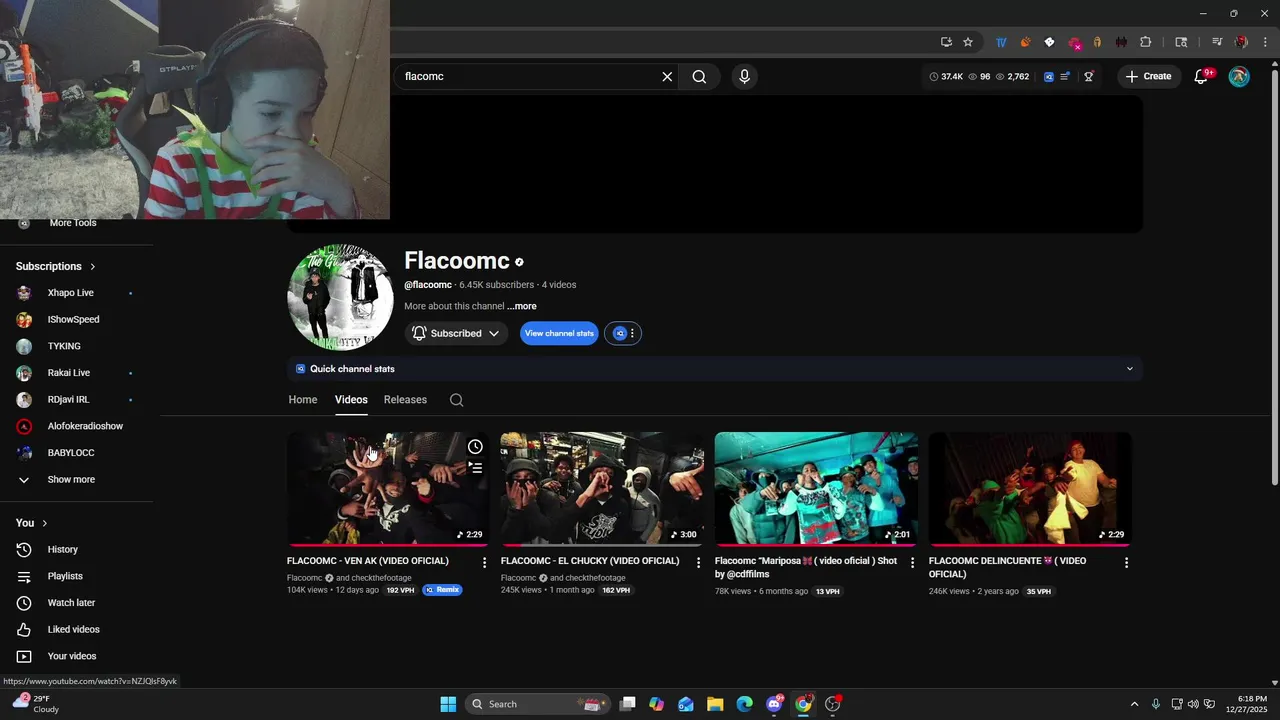Click the Remix badge under VEN AK
This screenshot has height=720, width=1280.
pos(442,590)
